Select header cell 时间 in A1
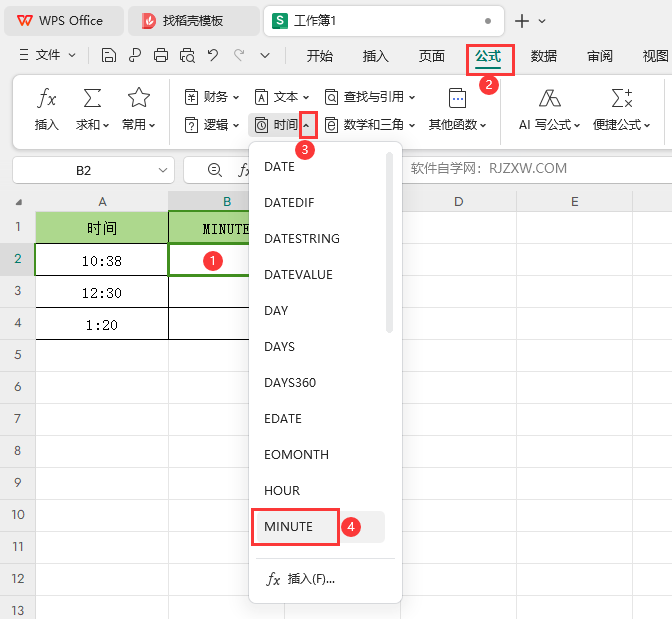 102,228
